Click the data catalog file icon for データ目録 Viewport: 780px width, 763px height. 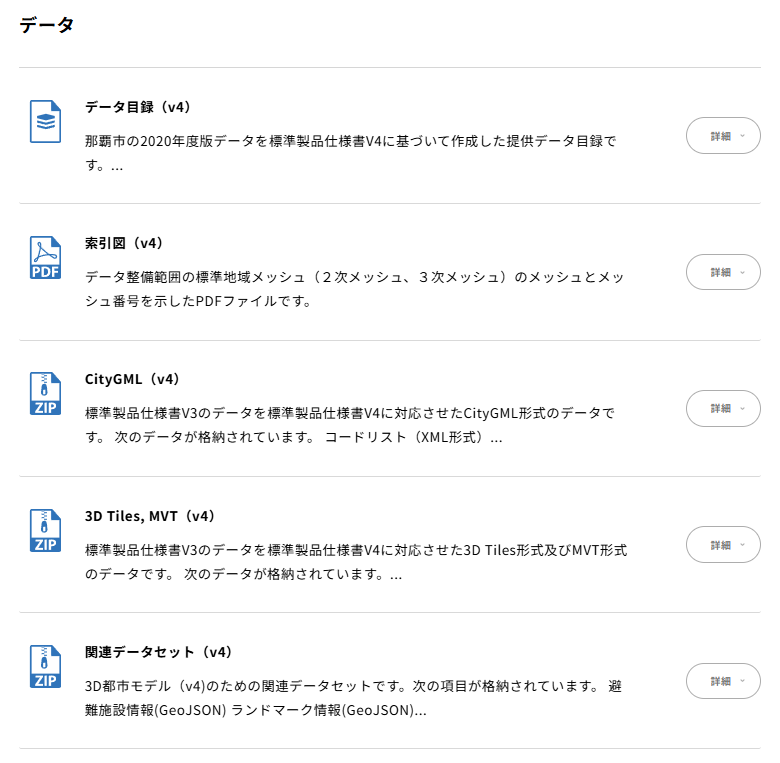45,121
